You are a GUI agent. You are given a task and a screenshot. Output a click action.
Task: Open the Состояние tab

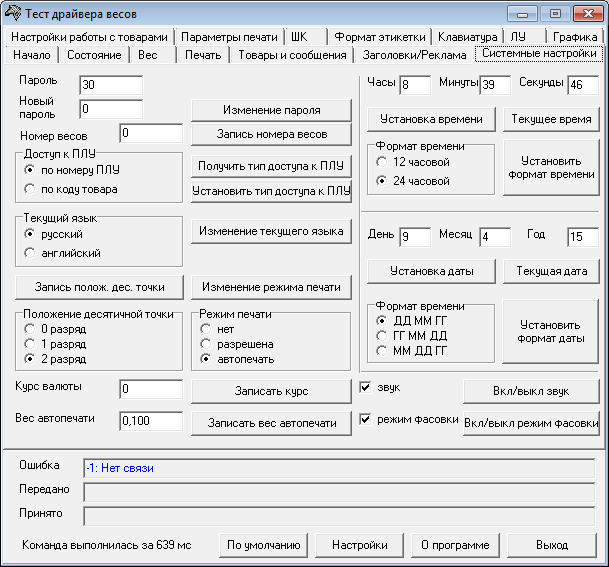(x=94, y=55)
